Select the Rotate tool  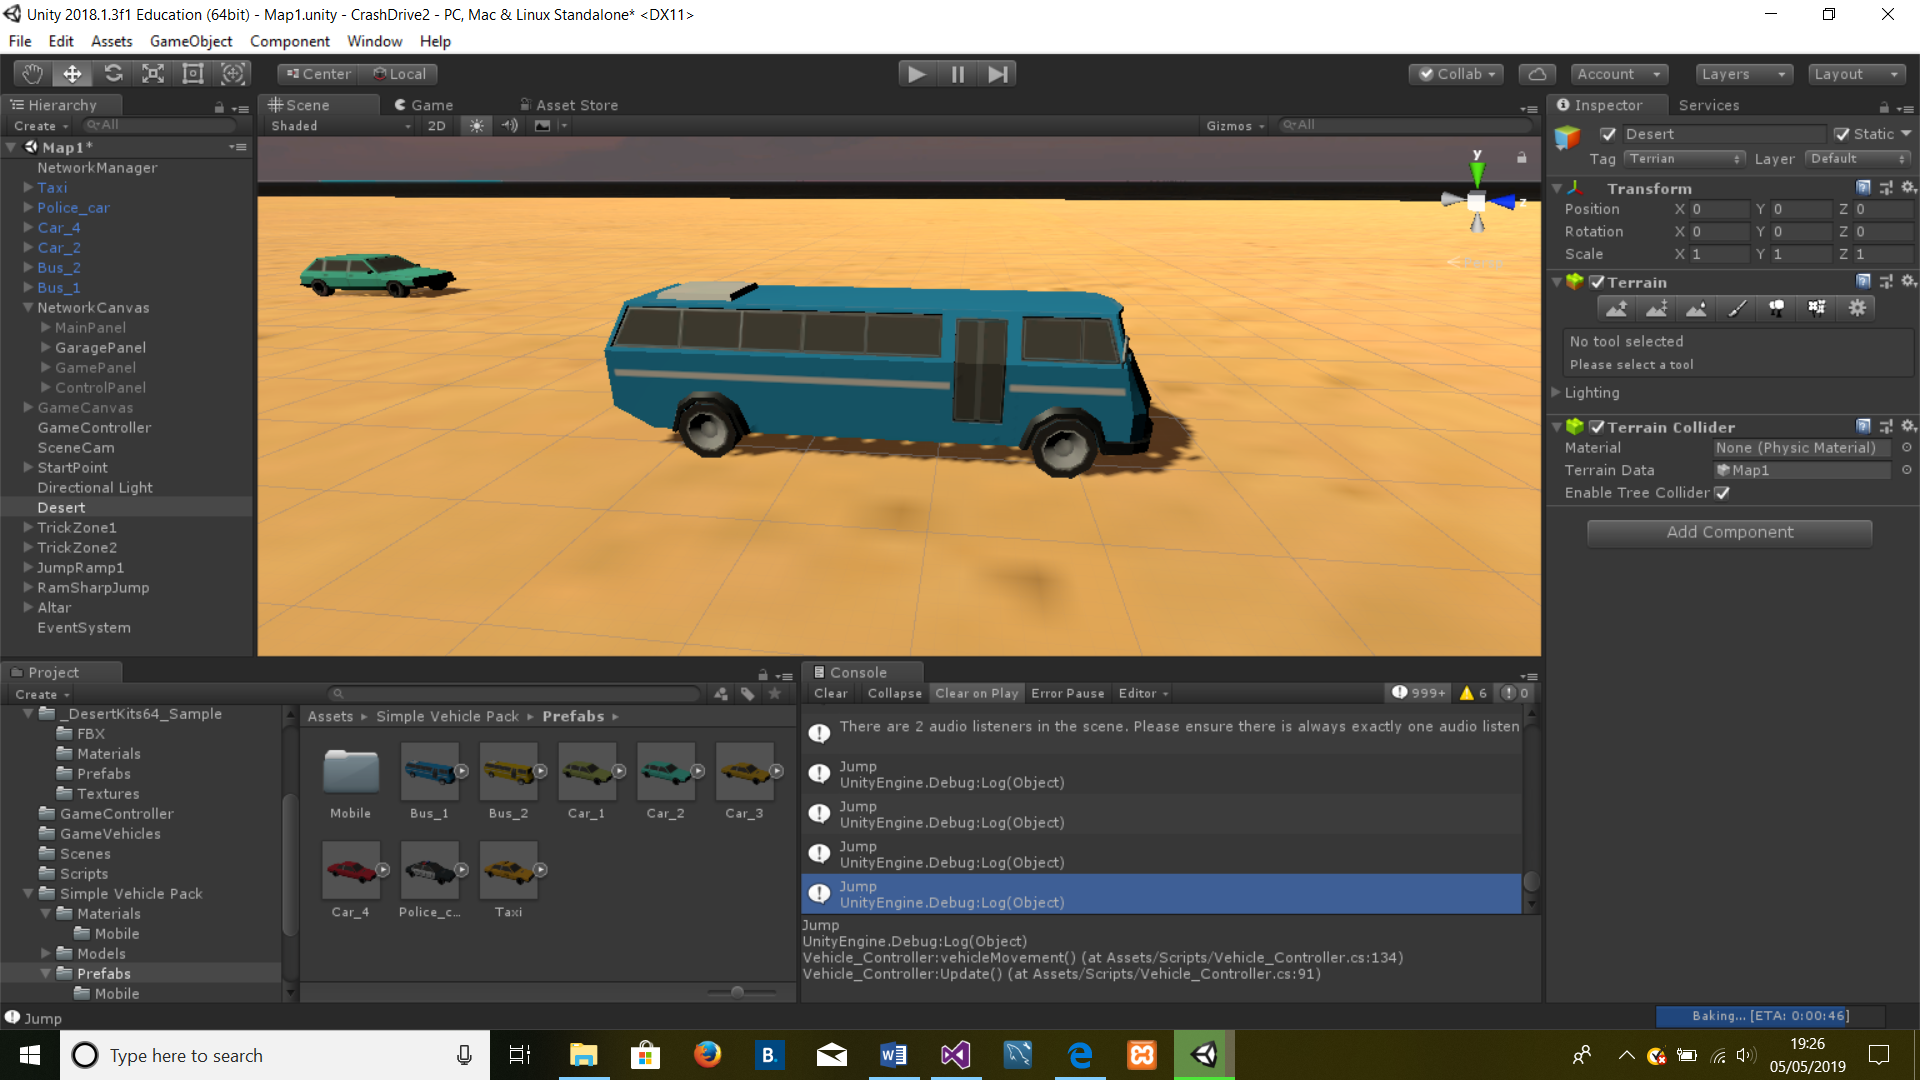click(113, 73)
